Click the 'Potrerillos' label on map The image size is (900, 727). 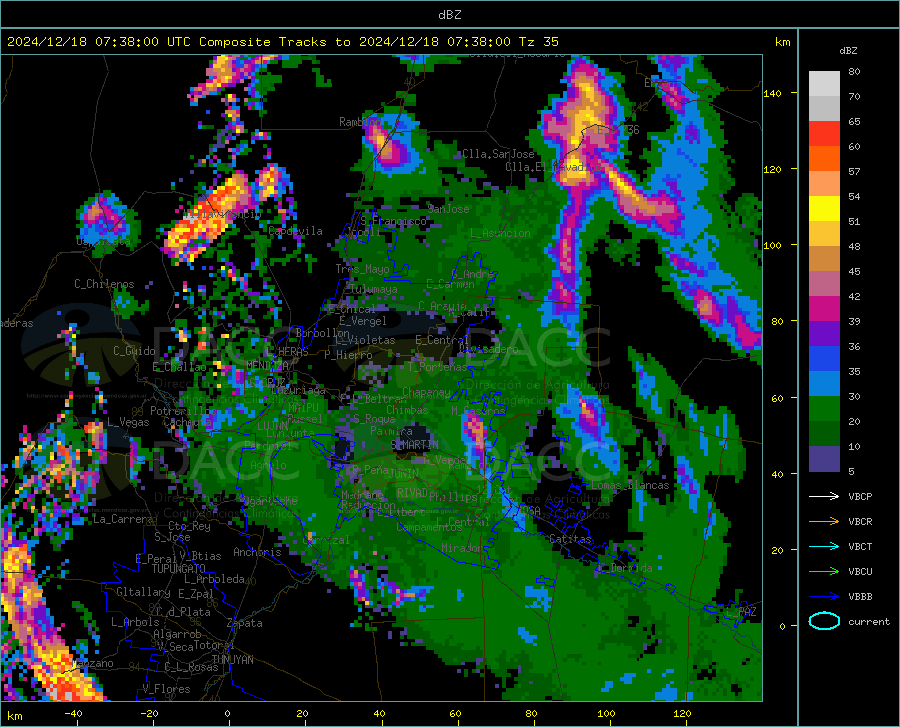pos(184,411)
